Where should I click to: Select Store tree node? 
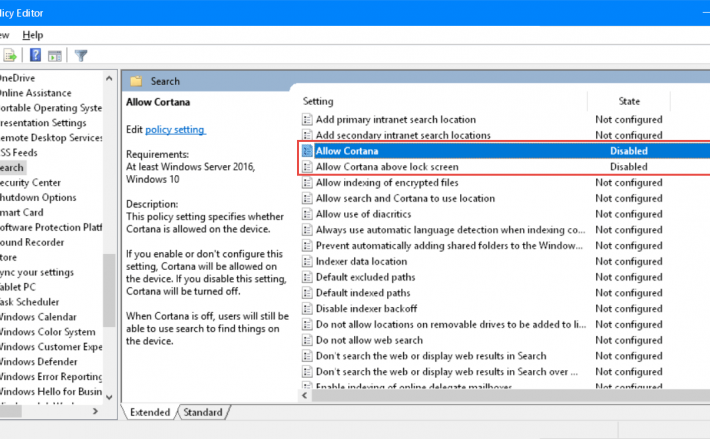pyautogui.click(x=9, y=257)
